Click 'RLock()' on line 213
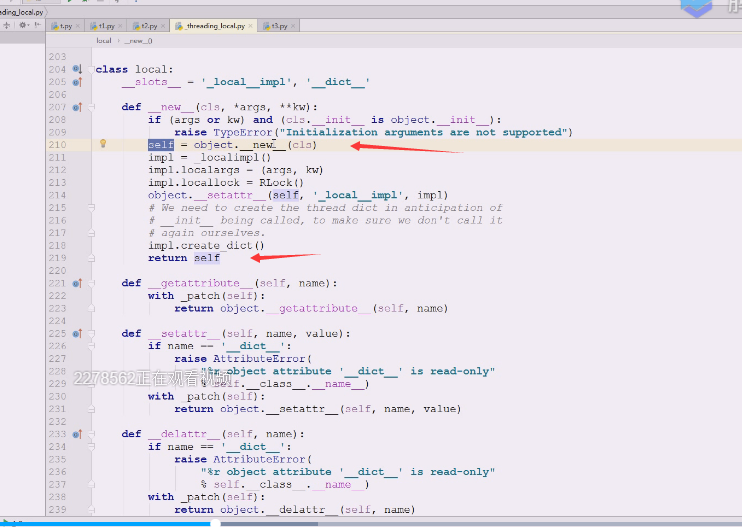 pos(281,183)
